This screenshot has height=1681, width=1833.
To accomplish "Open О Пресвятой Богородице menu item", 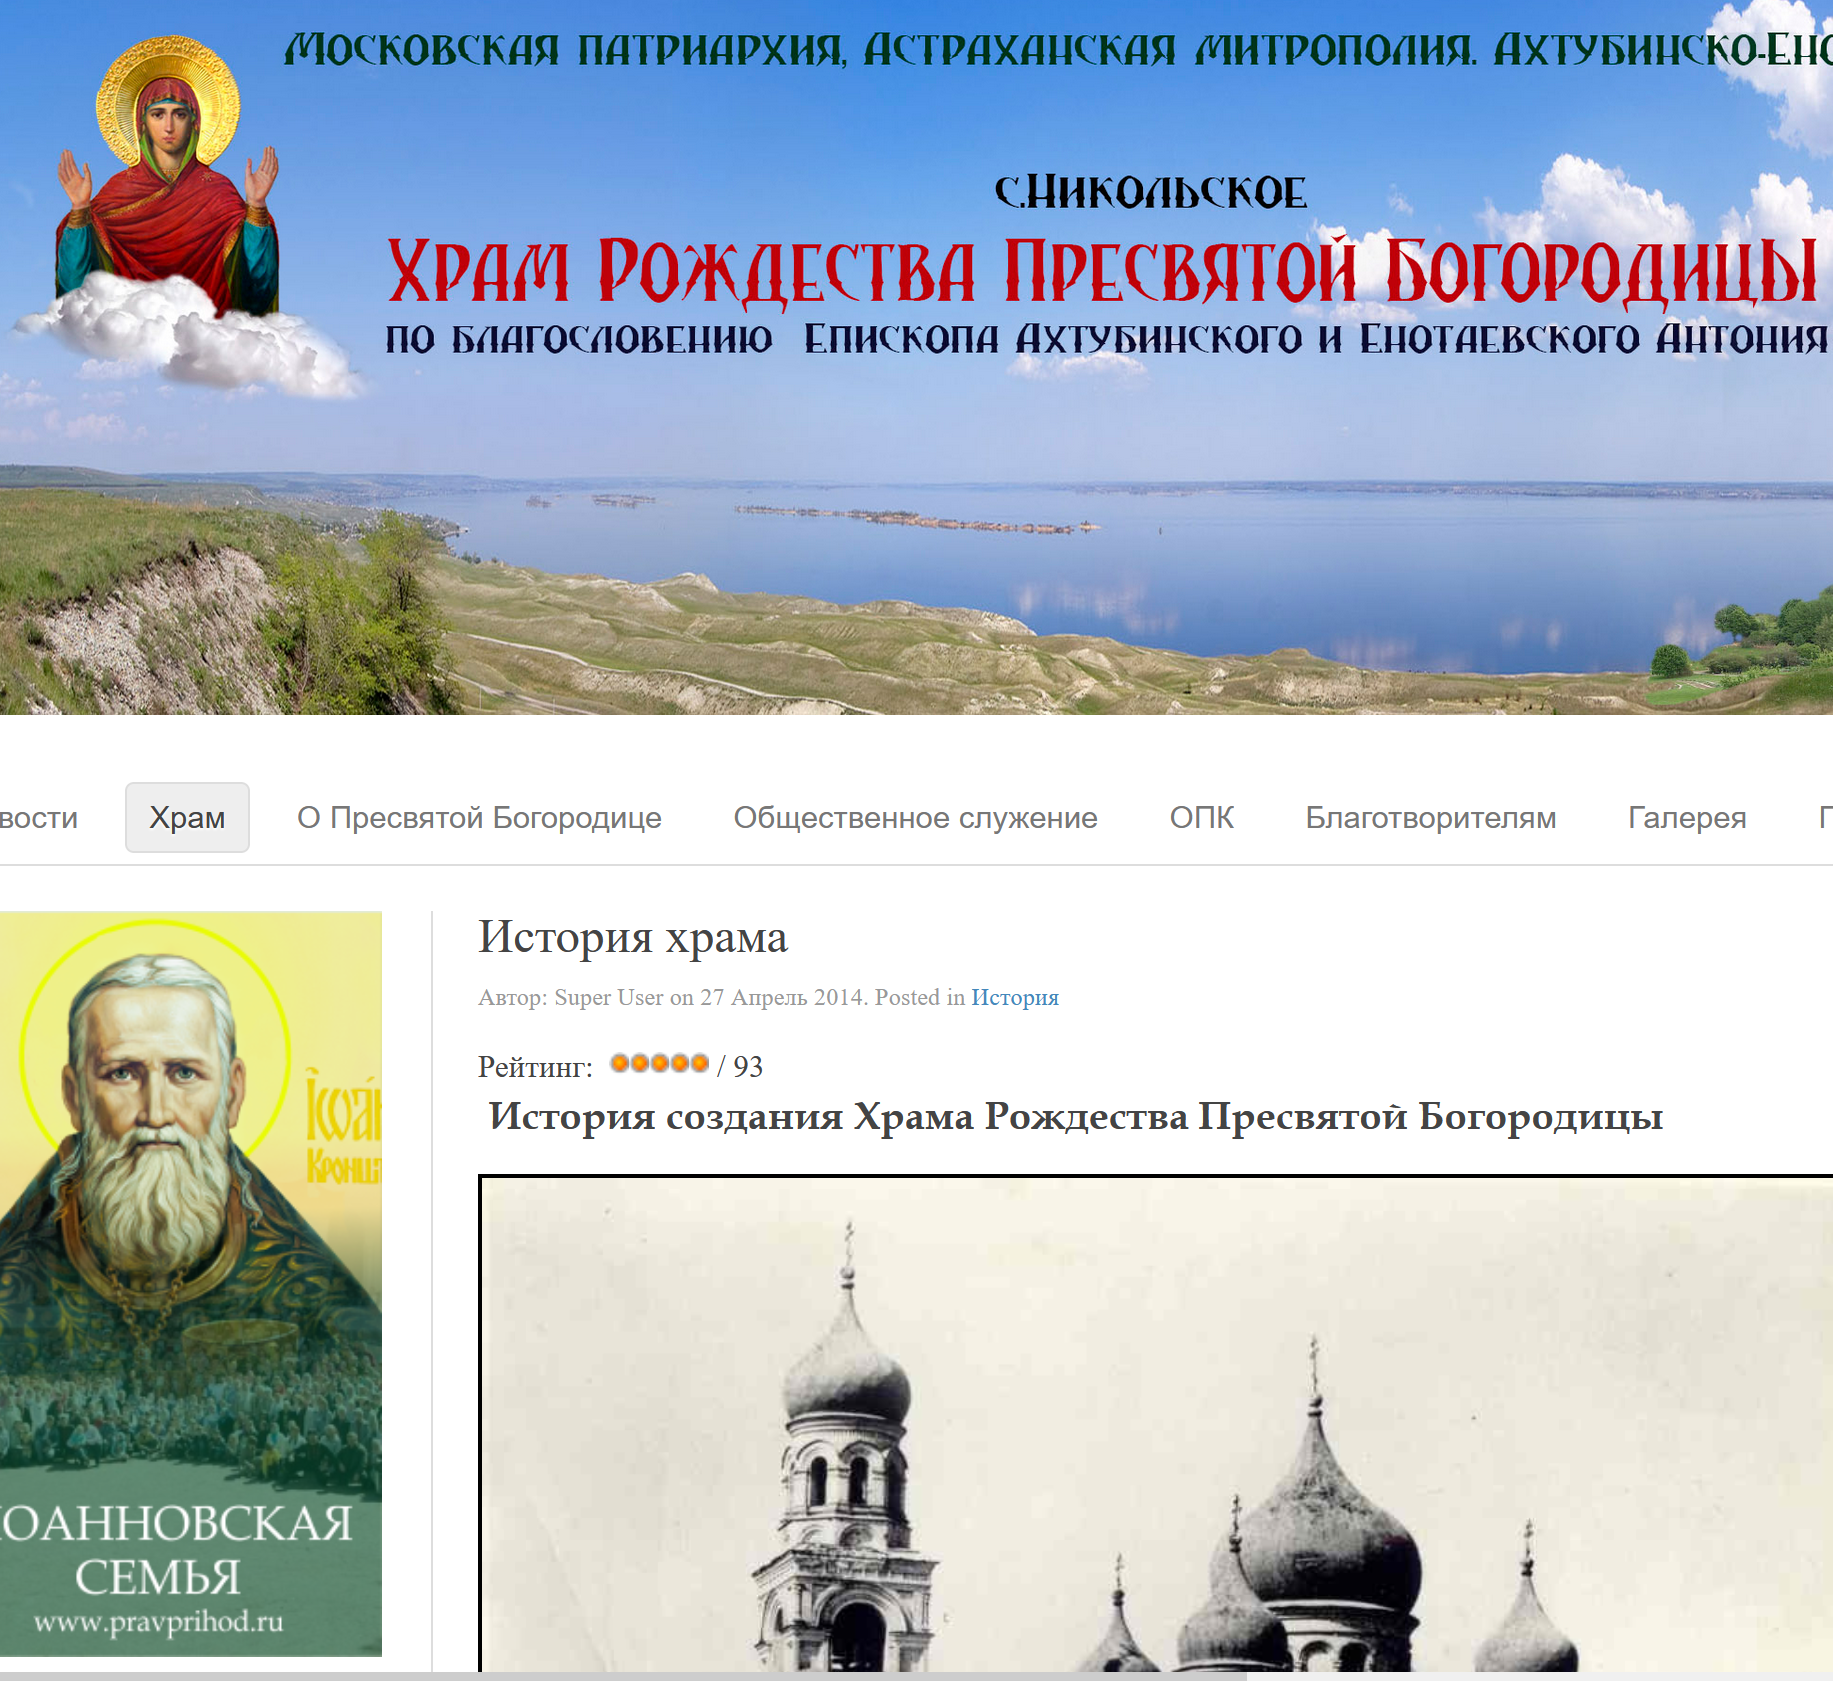I will pos(479,817).
